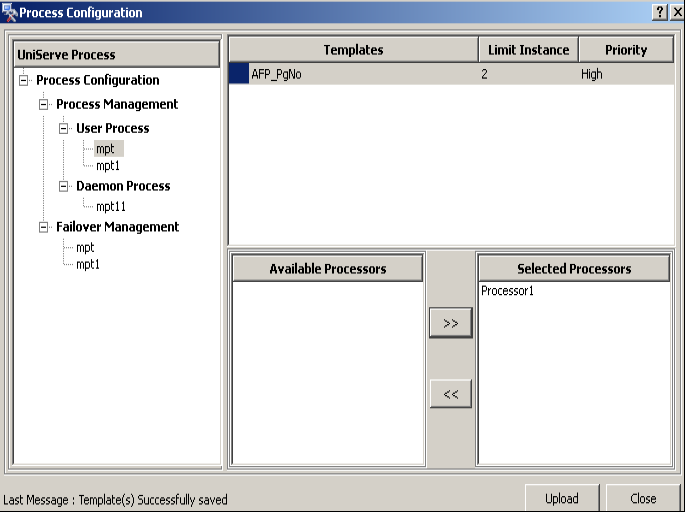Click the Close button at bottom

click(643, 498)
